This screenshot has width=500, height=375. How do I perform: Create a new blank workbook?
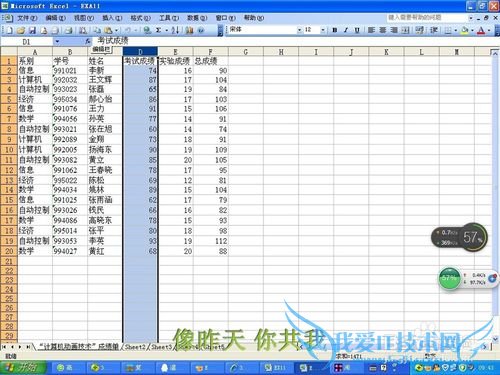(x=10, y=30)
